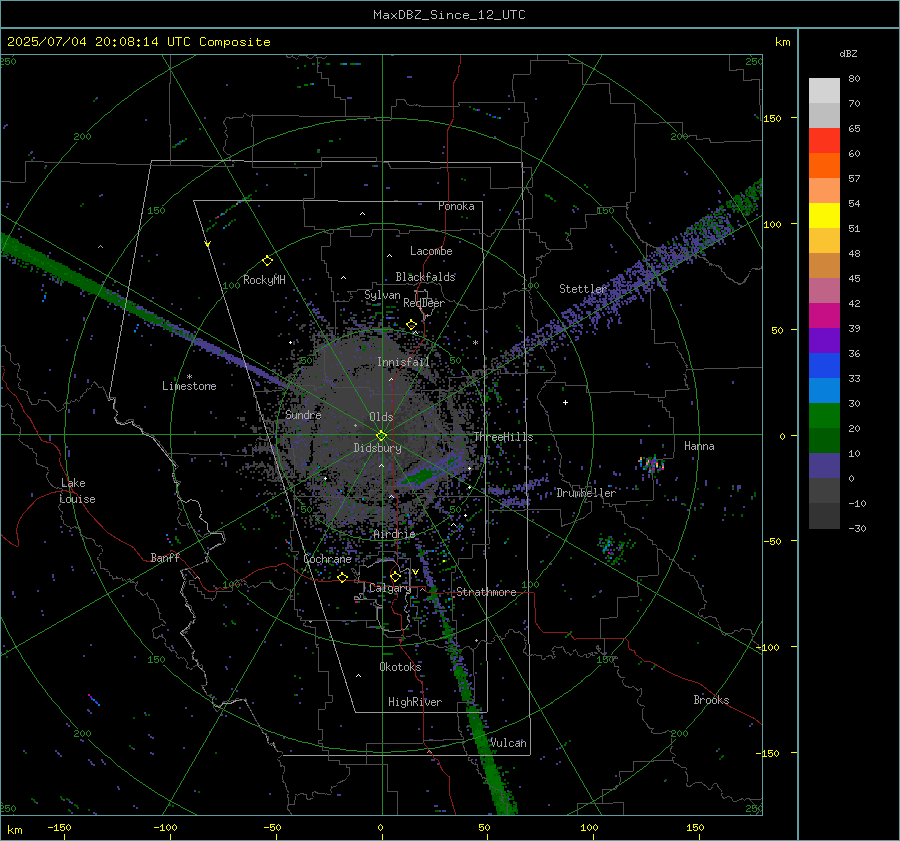Click the multicolored storm echo near Hanna
The image size is (900, 841).
point(652,463)
